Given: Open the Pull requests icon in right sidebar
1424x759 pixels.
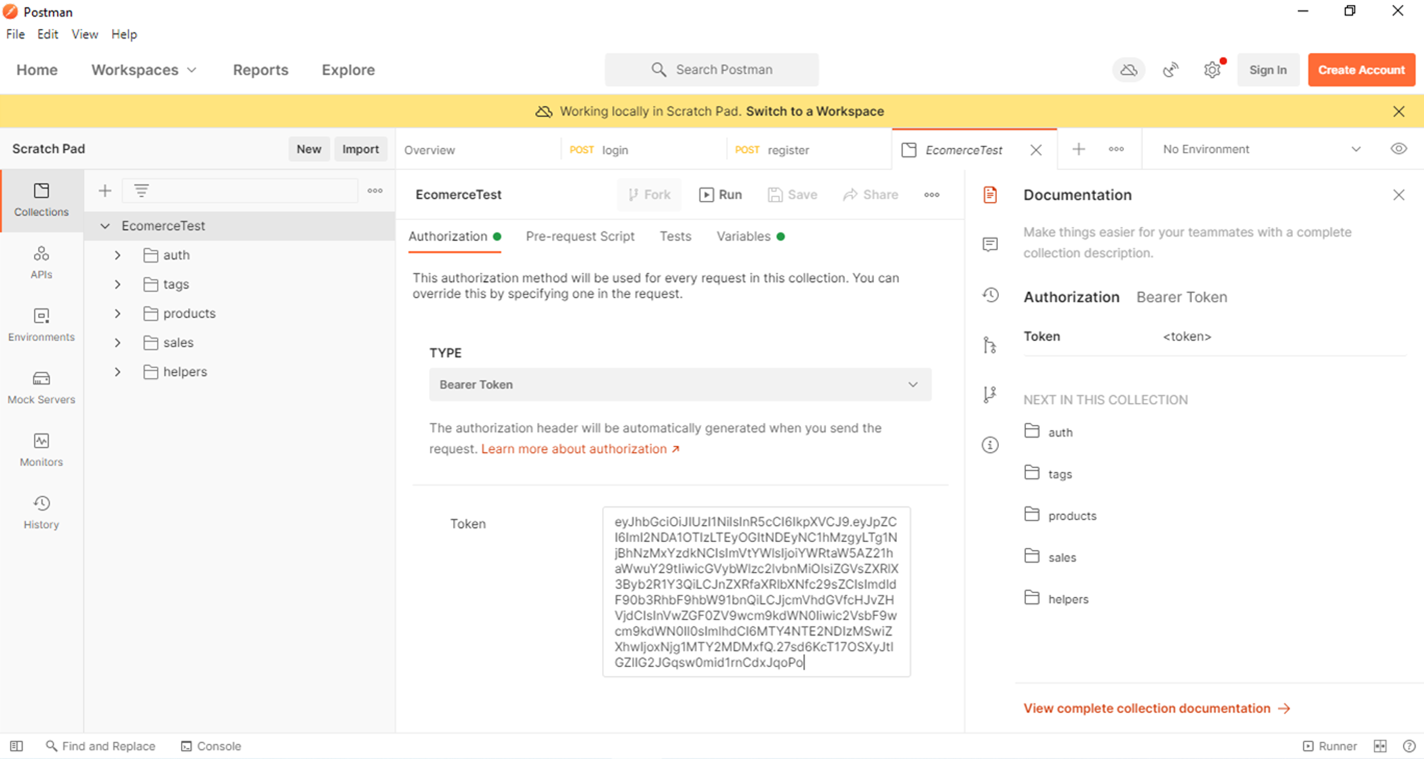Looking at the screenshot, I should point(990,345).
